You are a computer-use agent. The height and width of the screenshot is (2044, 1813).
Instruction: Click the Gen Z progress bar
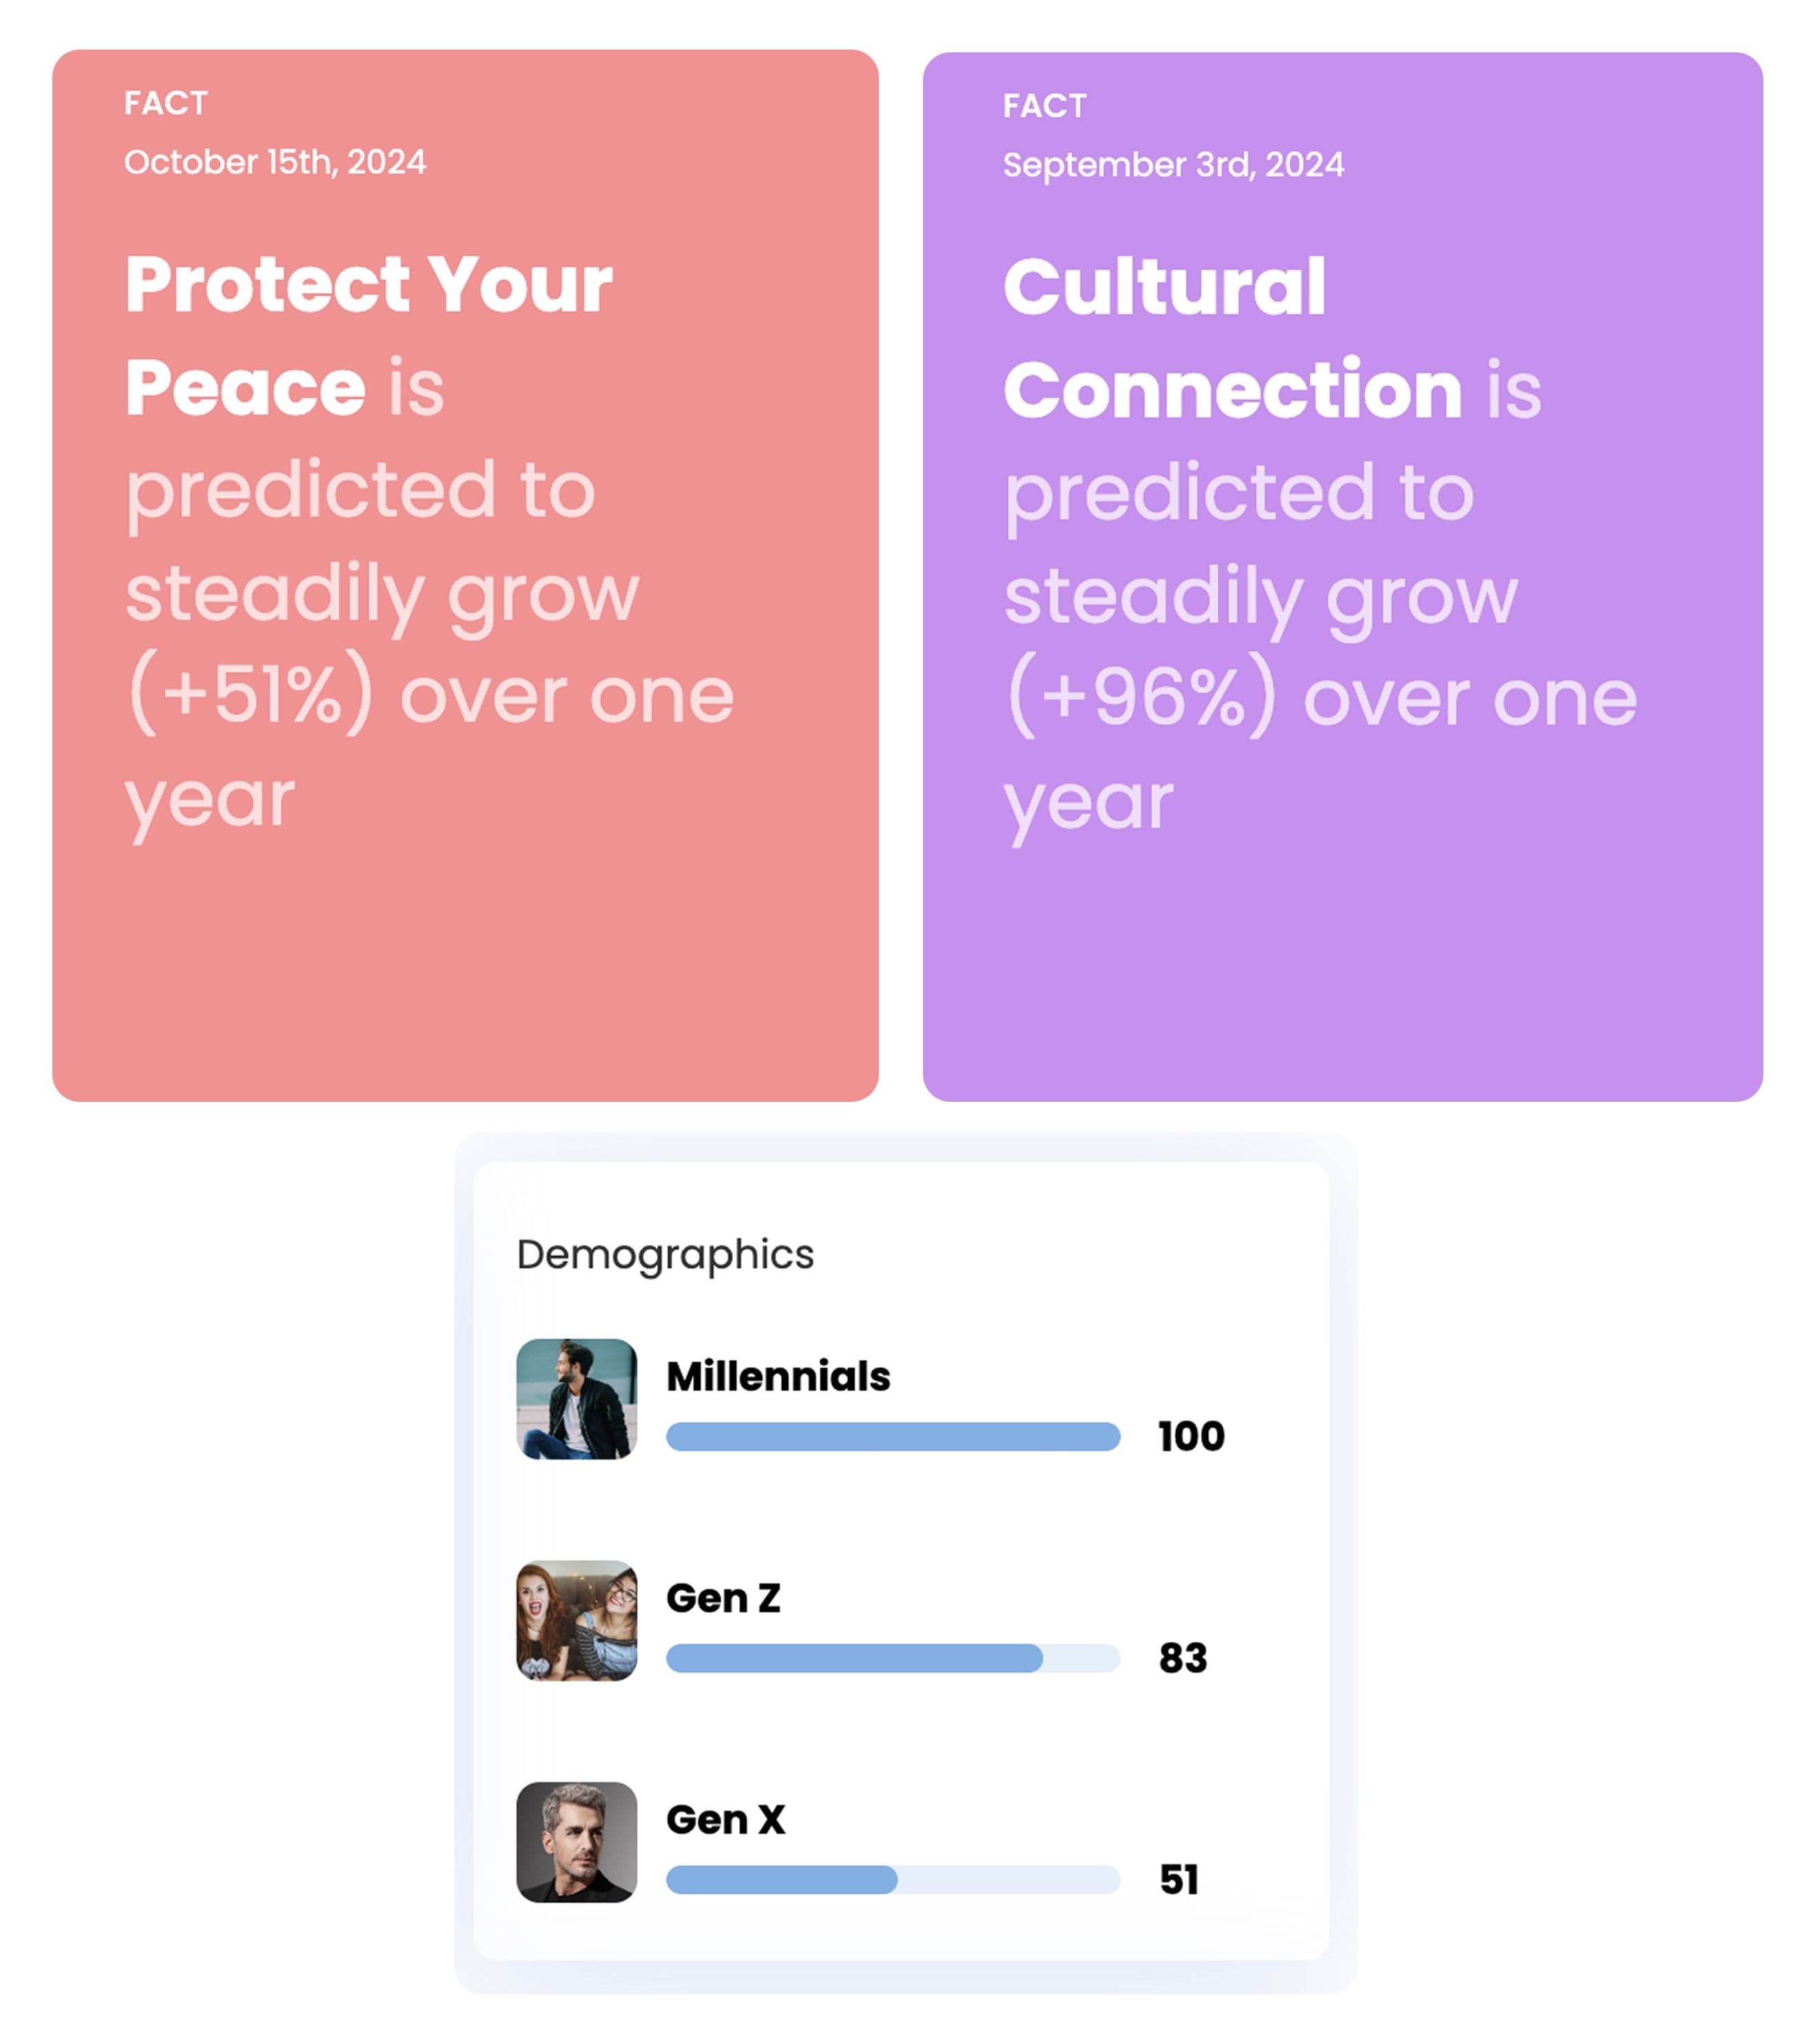[892, 1658]
